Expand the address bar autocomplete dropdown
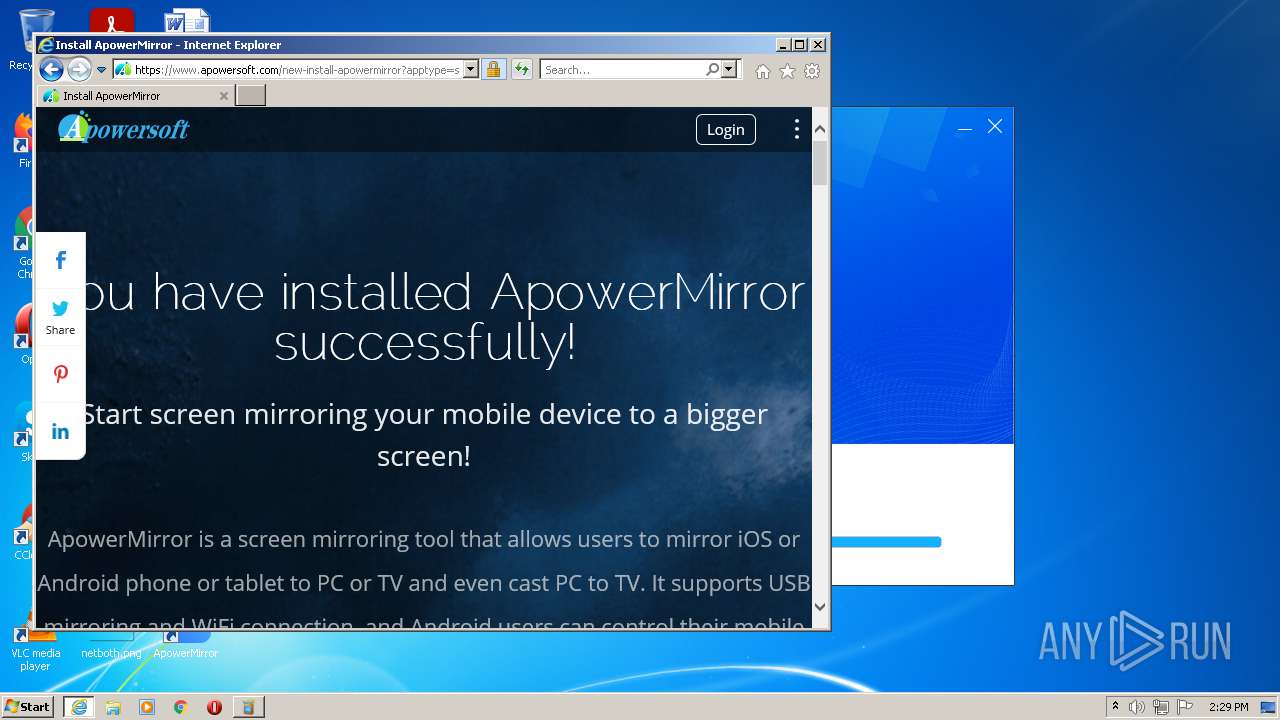Viewport: 1280px width, 720px height. point(471,70)
